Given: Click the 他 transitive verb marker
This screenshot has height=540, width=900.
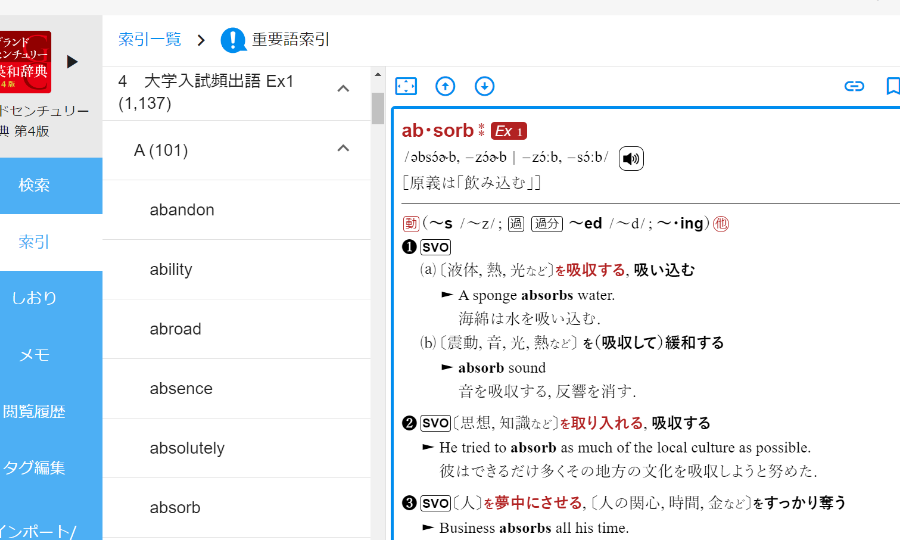Looking at the screenshot, I should click(x=721, y=224).
